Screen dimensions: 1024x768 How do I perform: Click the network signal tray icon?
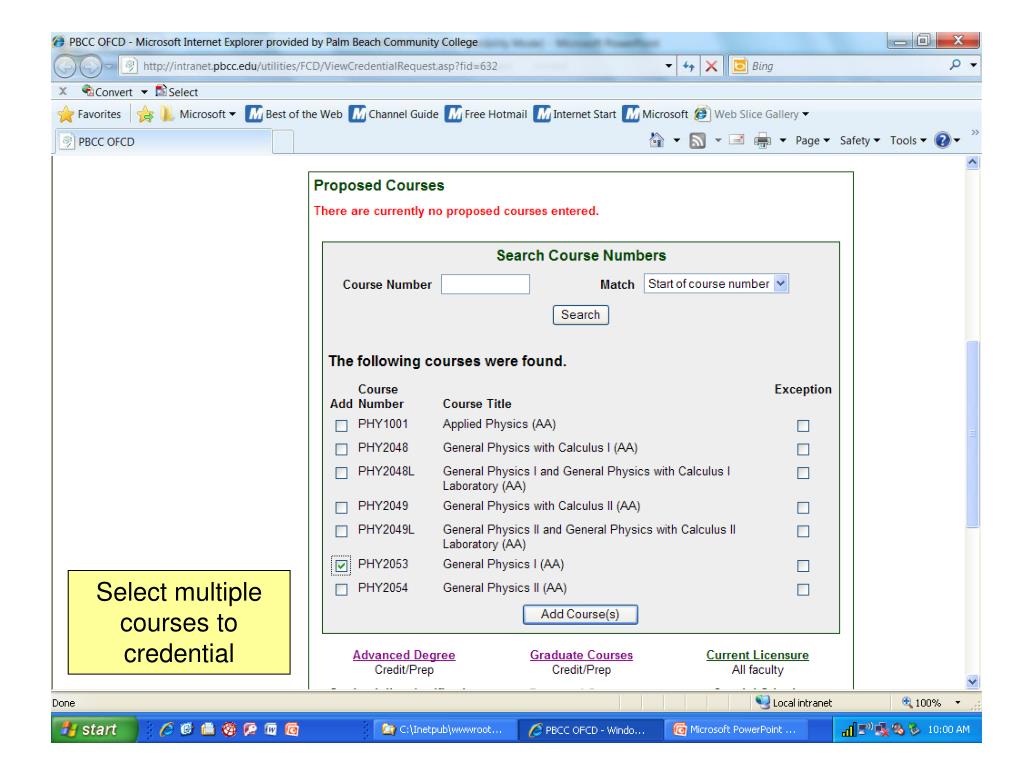[848, 730]
